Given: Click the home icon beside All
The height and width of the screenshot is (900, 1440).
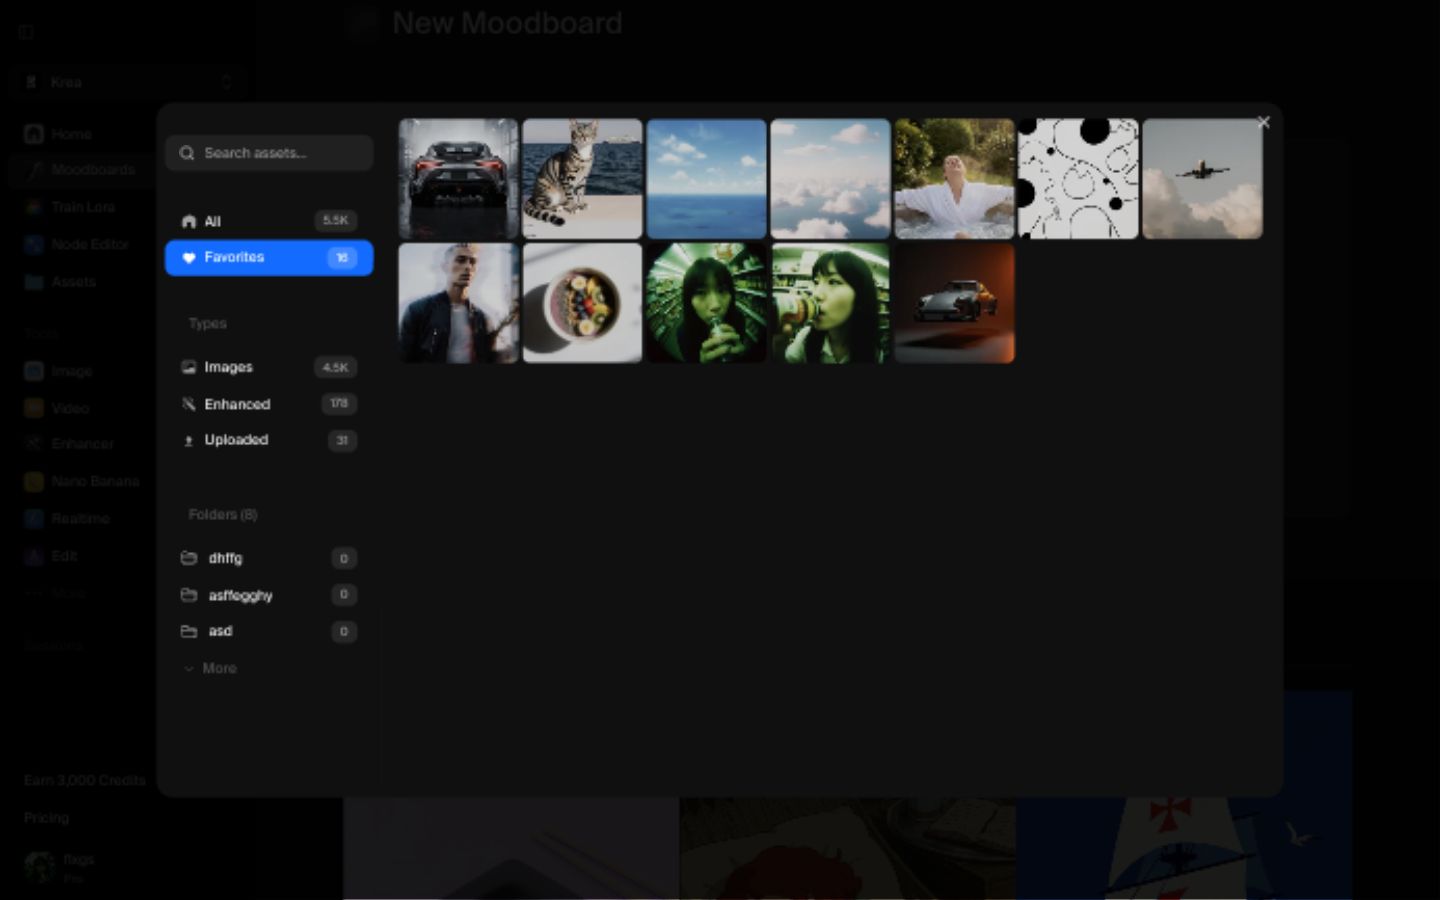Looking at the screenshot, I should pos(189,221).
